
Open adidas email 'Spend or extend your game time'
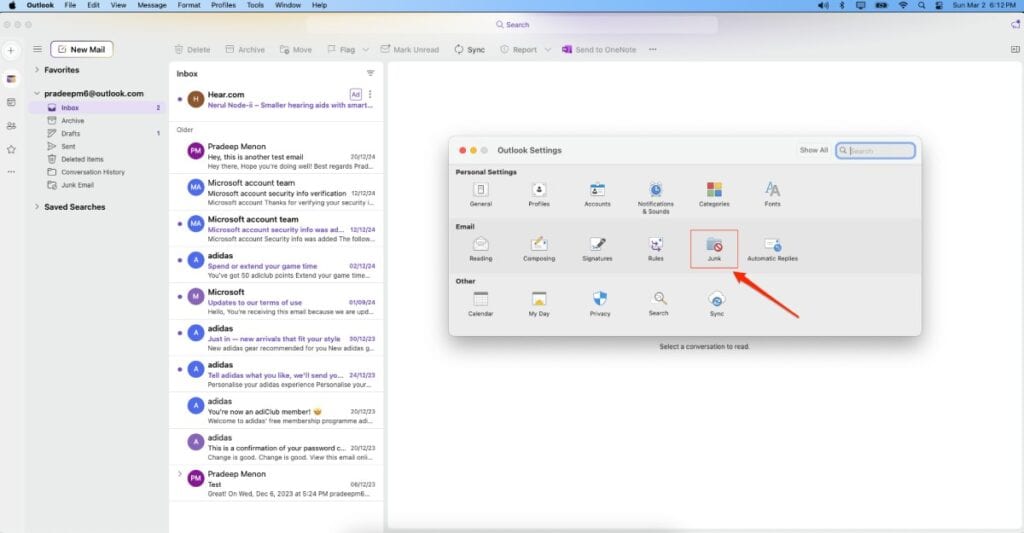pyautogui.click(x=276, y=265)
